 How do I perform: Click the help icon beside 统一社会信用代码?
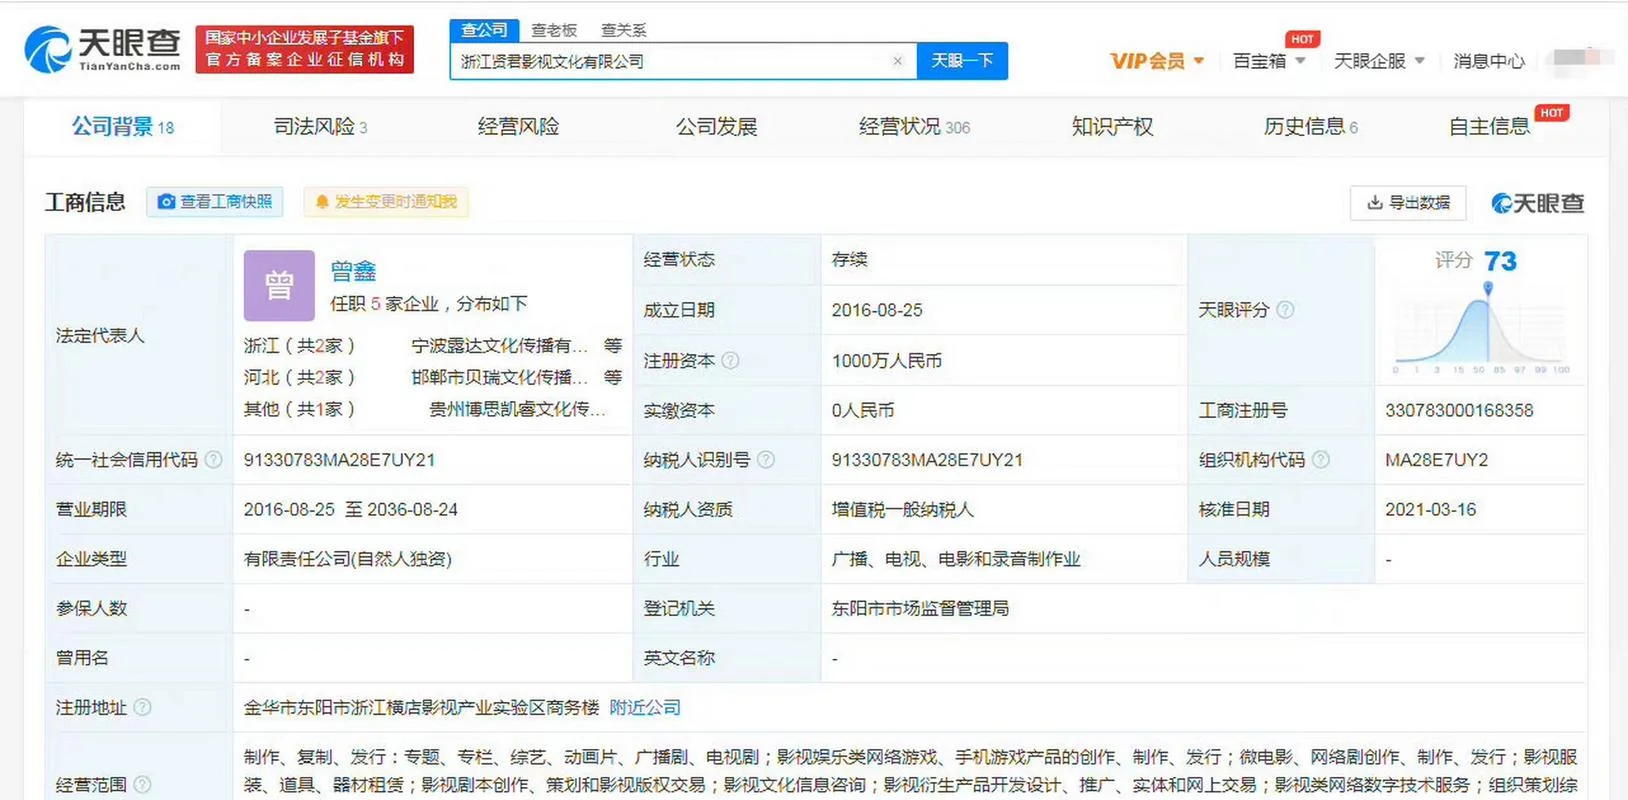pos(214,460)
